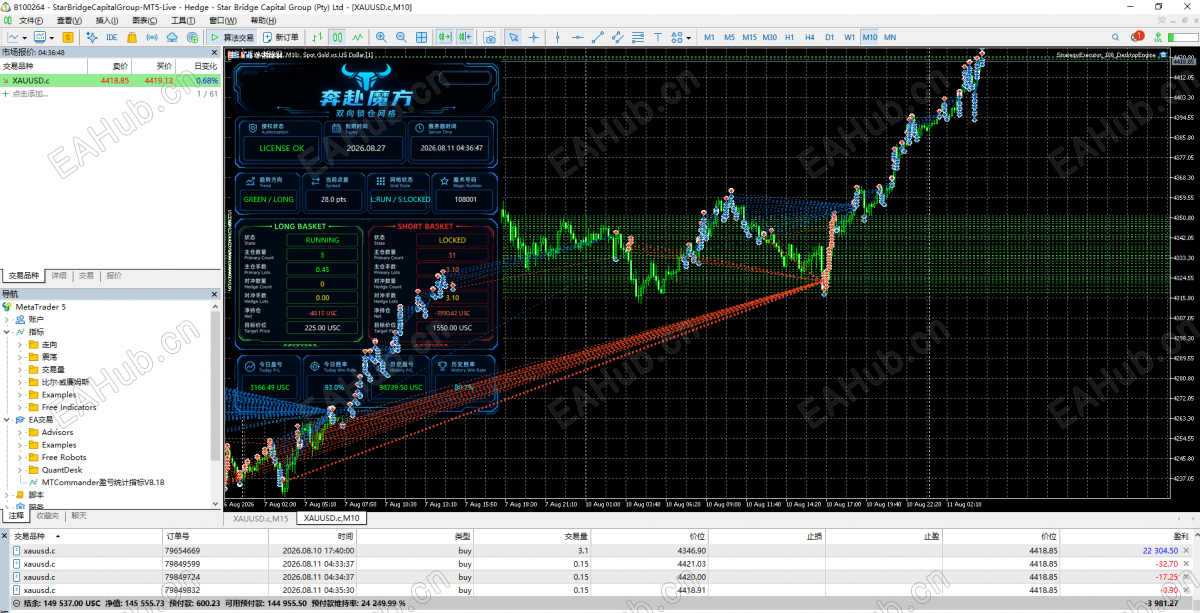This screenshot has width=1200, height=613.
Task: Click the yellow dollar depth-of-market icon
Action: (x=68, y=37)
